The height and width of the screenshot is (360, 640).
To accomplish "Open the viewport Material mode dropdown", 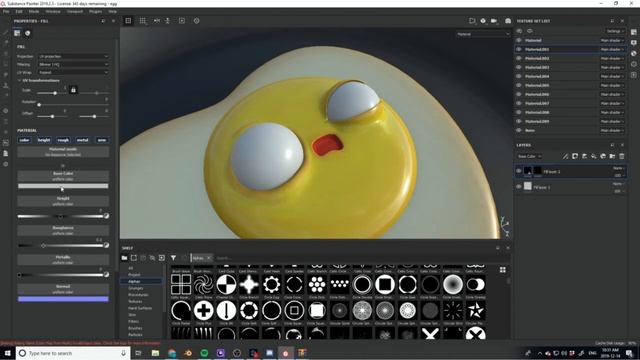I will pos(483,34).
